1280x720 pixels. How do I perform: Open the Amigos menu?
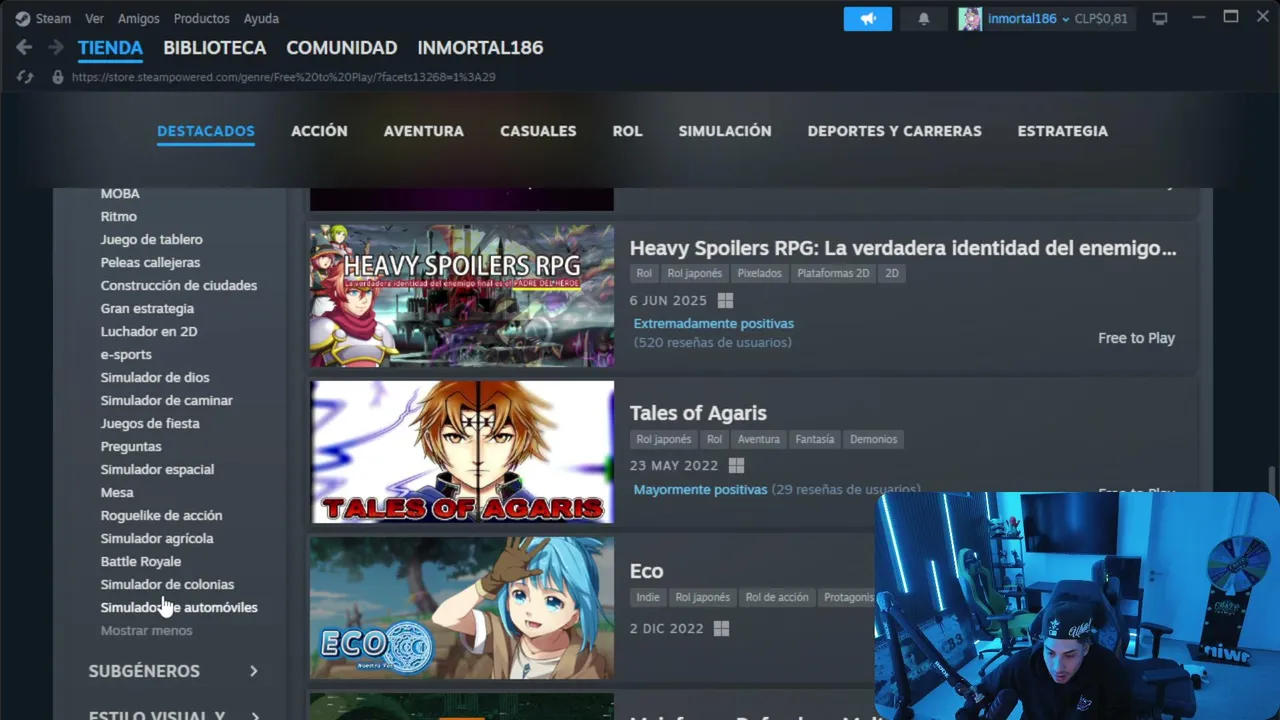[x=138, y=19]
